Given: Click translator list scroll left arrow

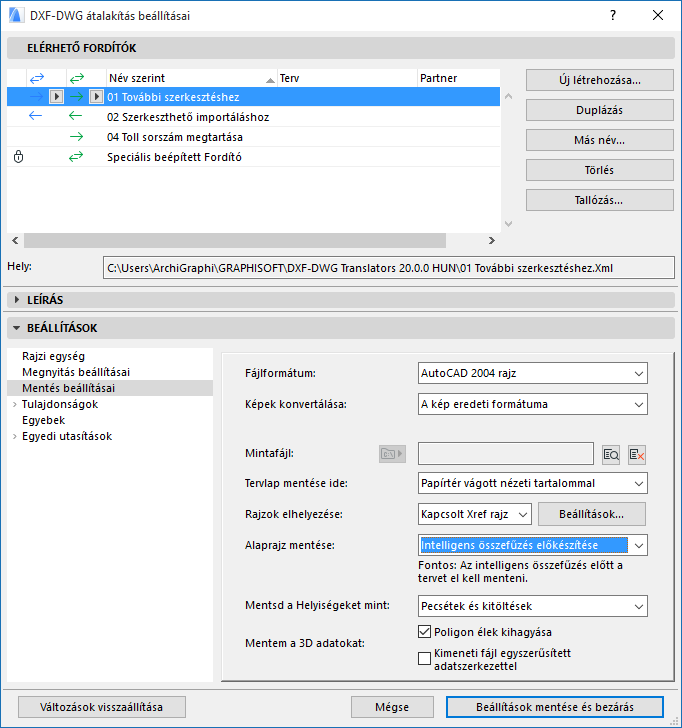Looking at the screenshot, I should point(15,240).
